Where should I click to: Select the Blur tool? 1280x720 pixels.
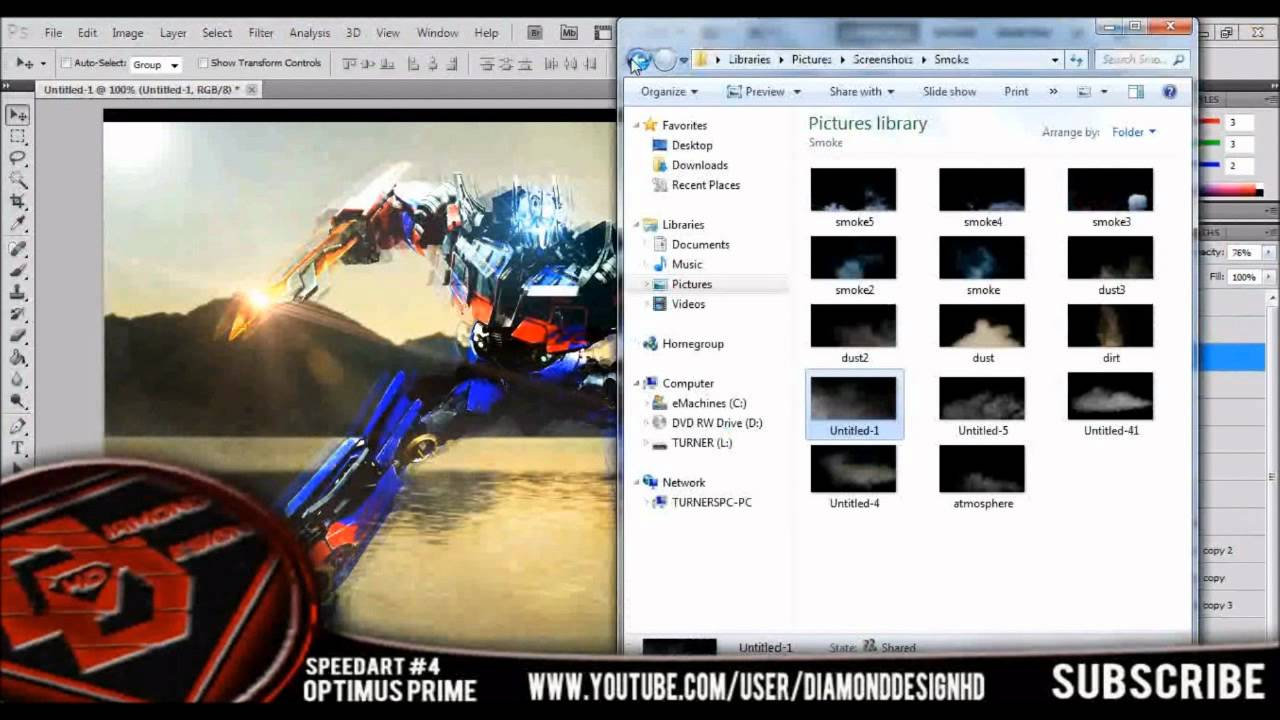coord(18,381)
